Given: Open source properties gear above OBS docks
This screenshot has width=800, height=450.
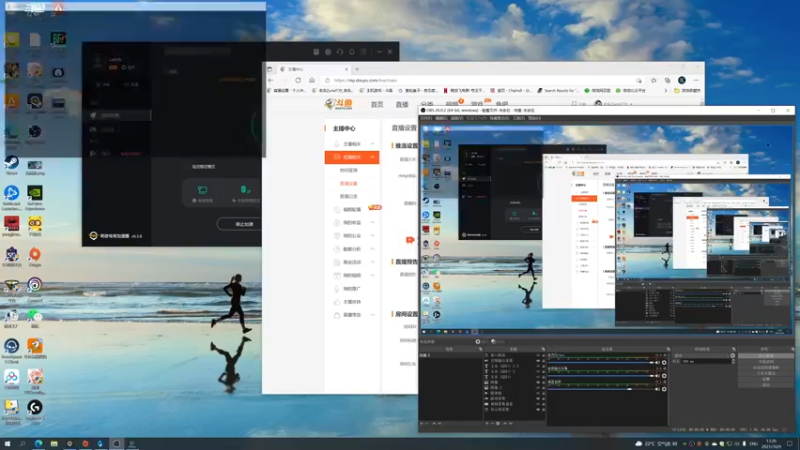Looking at the screenshot, I should (x=478, y=341).
